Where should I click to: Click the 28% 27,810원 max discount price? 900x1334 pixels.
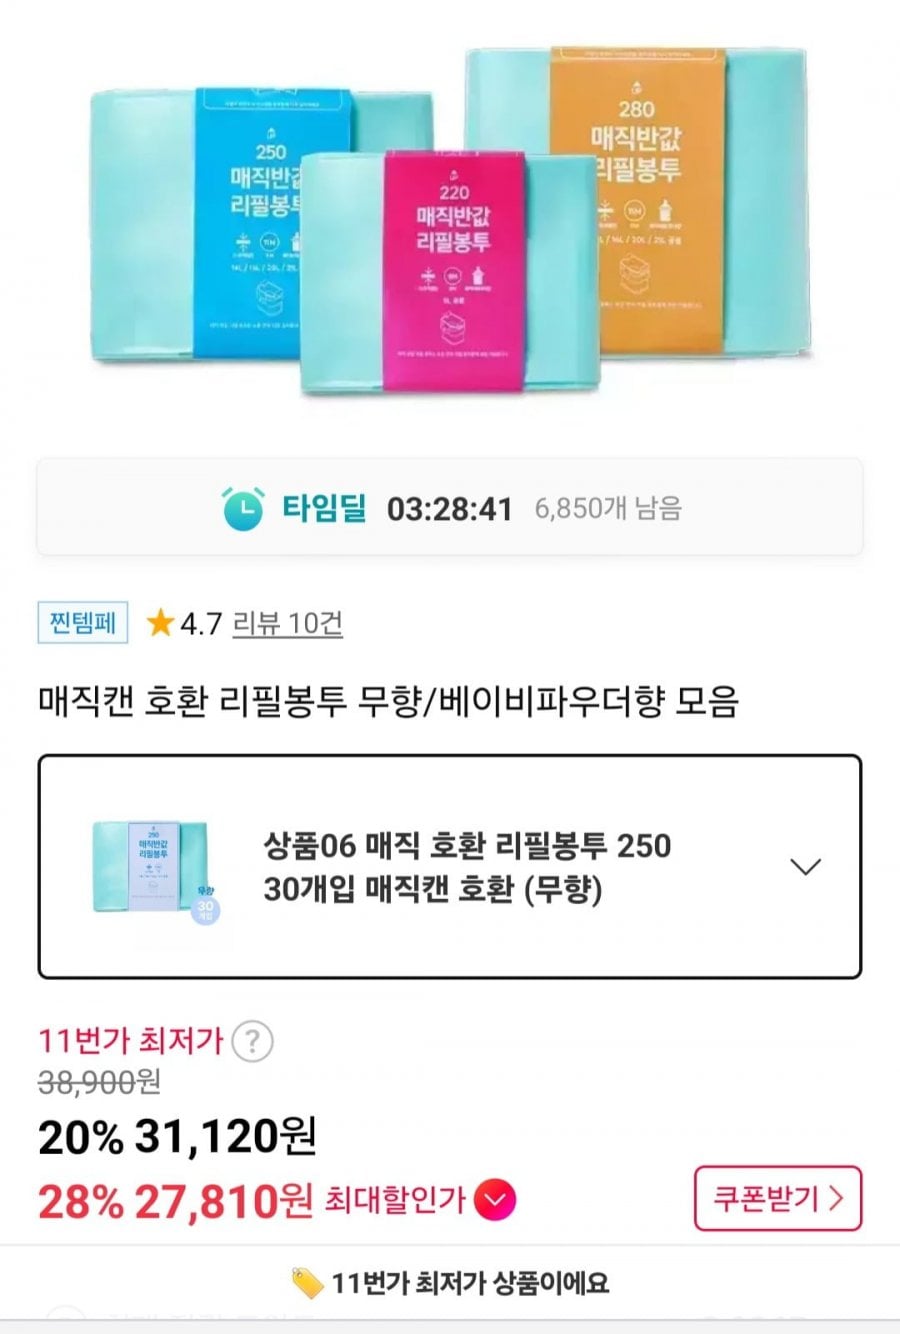click(175, 1199)
